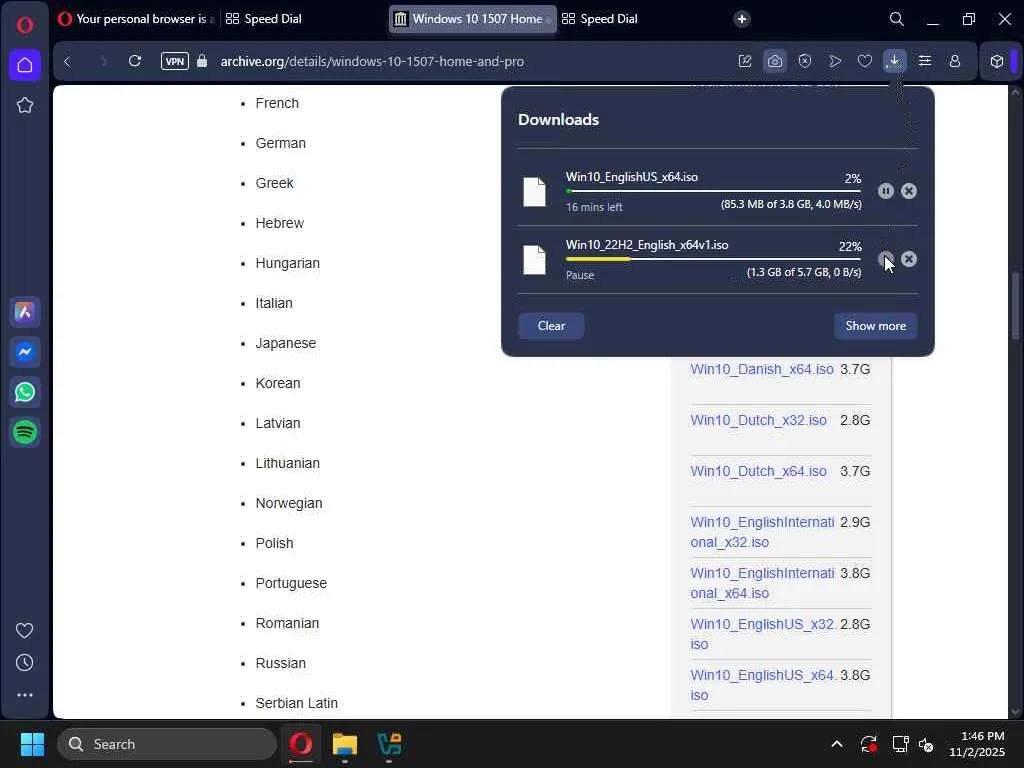
Task: Cancel the Win10_EnglishUS_x64.iso download
Action: [x=908, y=191]
